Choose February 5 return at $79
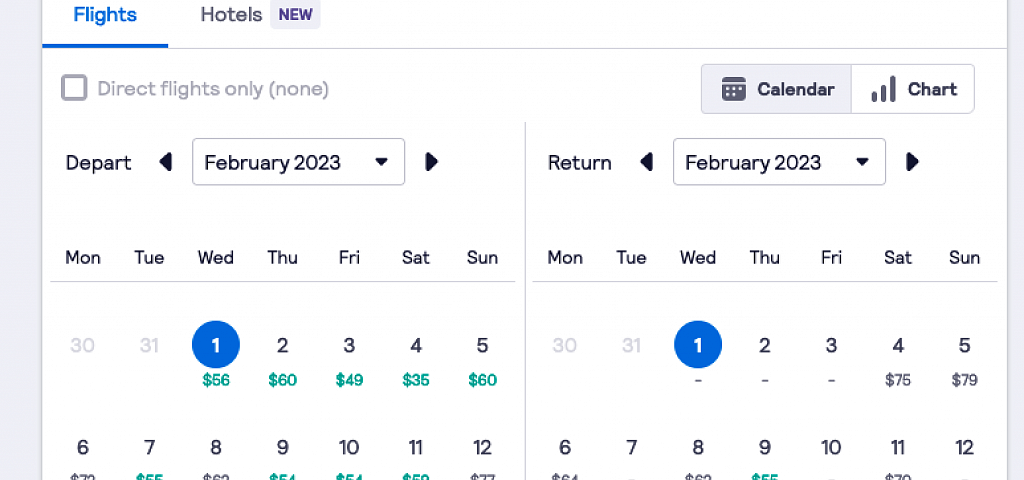This screenshot has width=1024, height=480. coord(965,360)
